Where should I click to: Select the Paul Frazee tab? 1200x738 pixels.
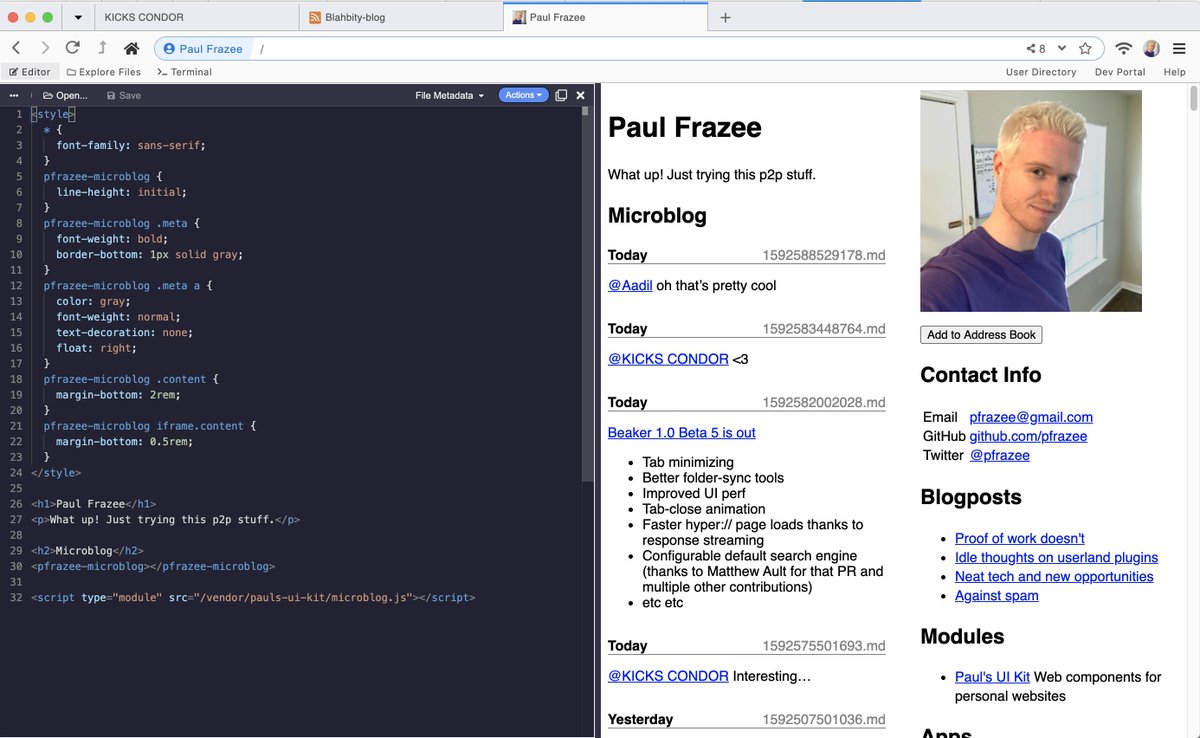[x=605, y=17]
